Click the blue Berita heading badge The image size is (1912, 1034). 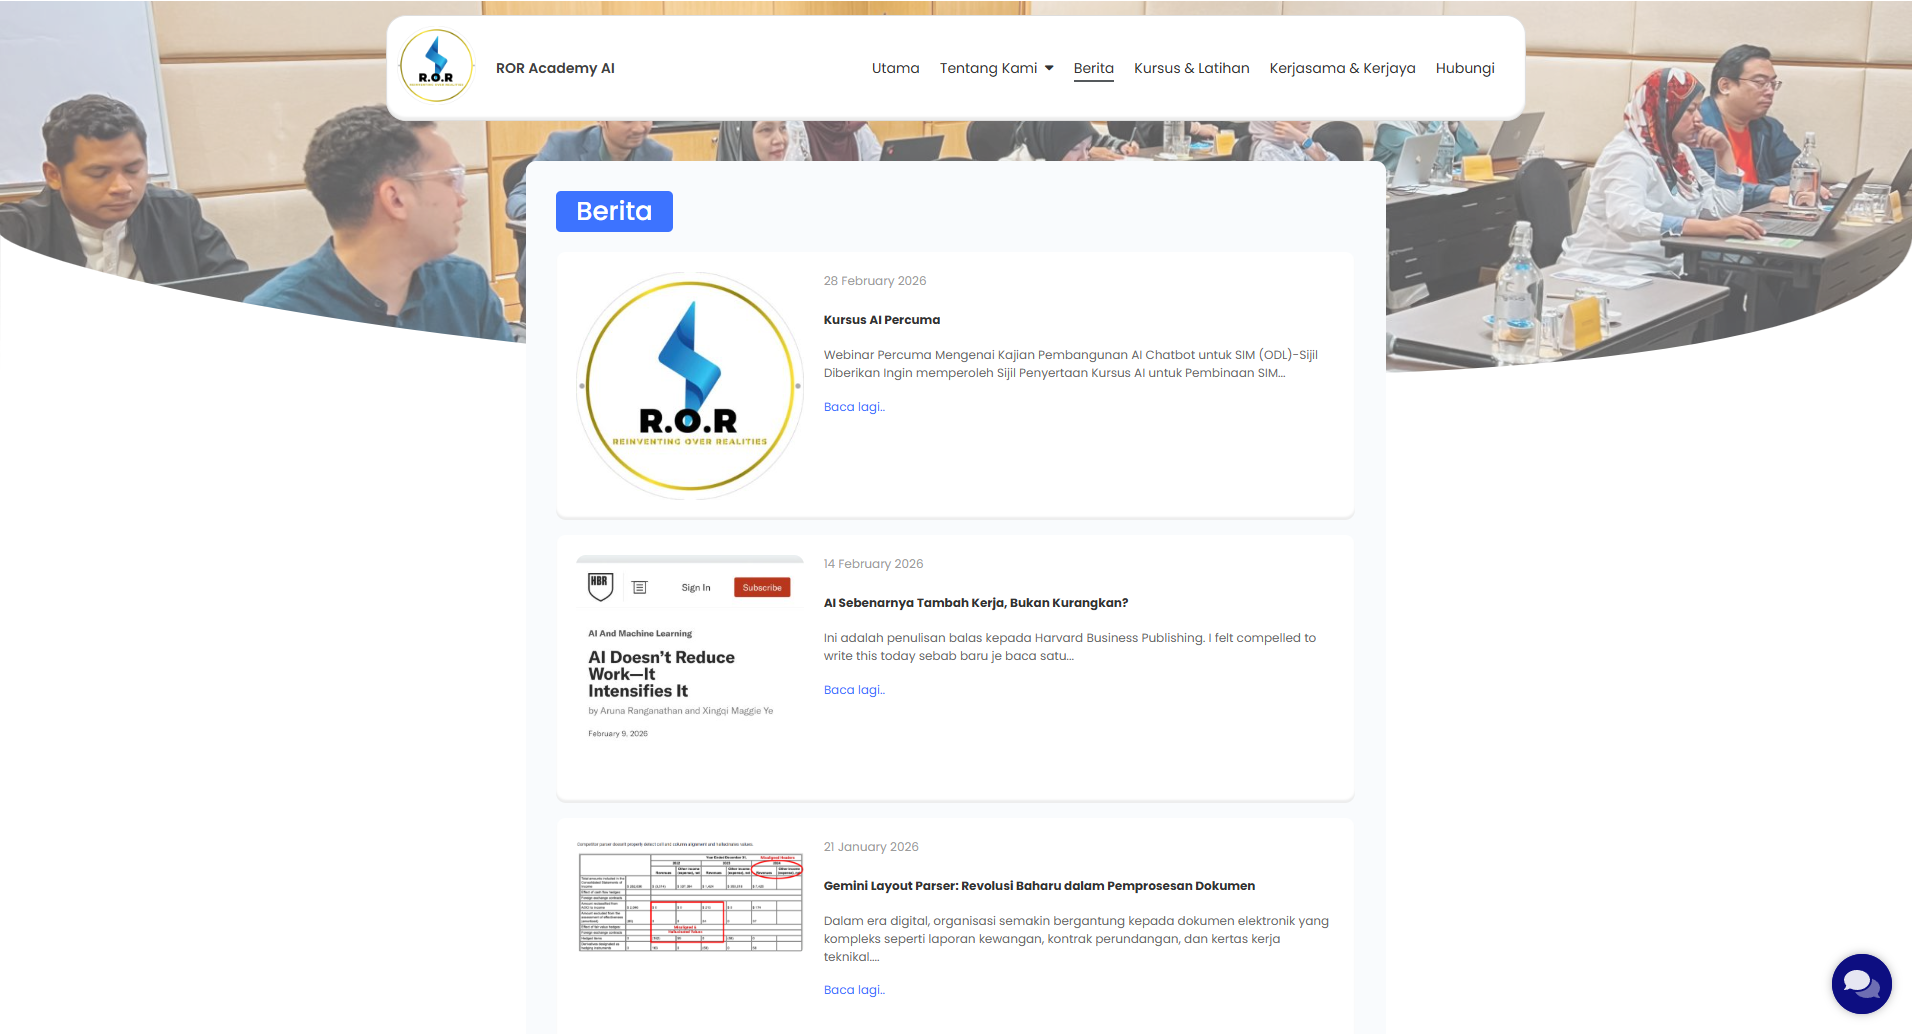pos(614,211)
